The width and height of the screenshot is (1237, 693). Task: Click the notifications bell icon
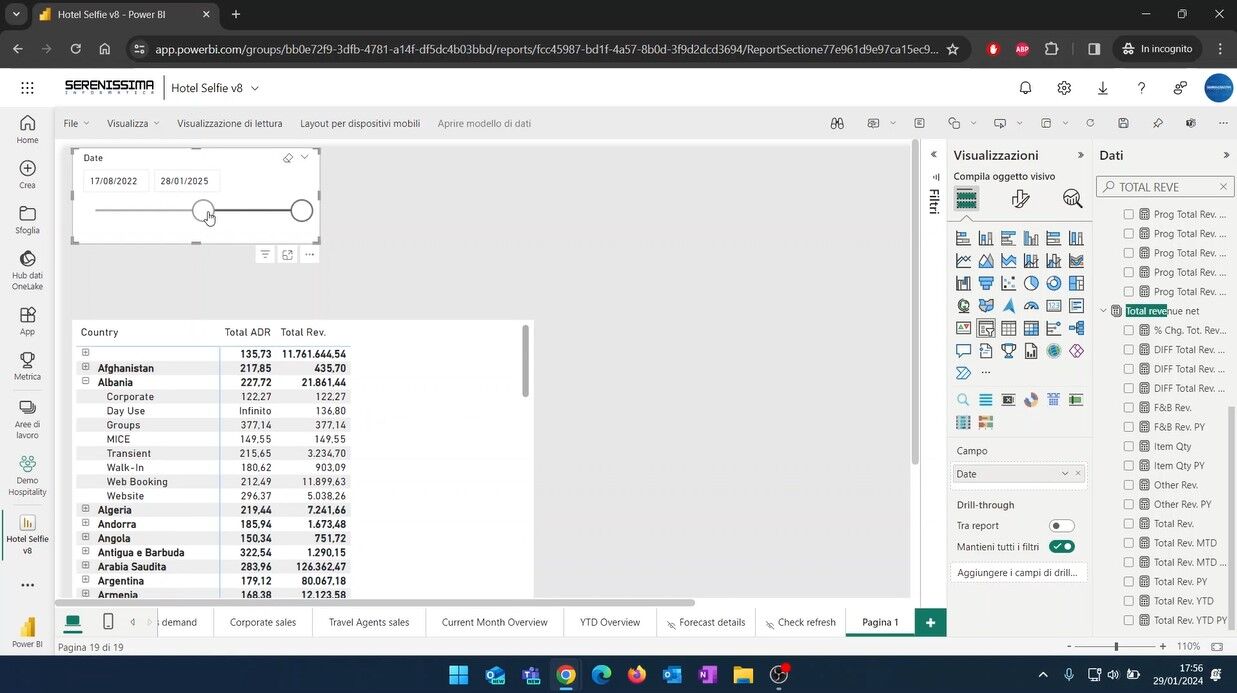(1025, 88)
